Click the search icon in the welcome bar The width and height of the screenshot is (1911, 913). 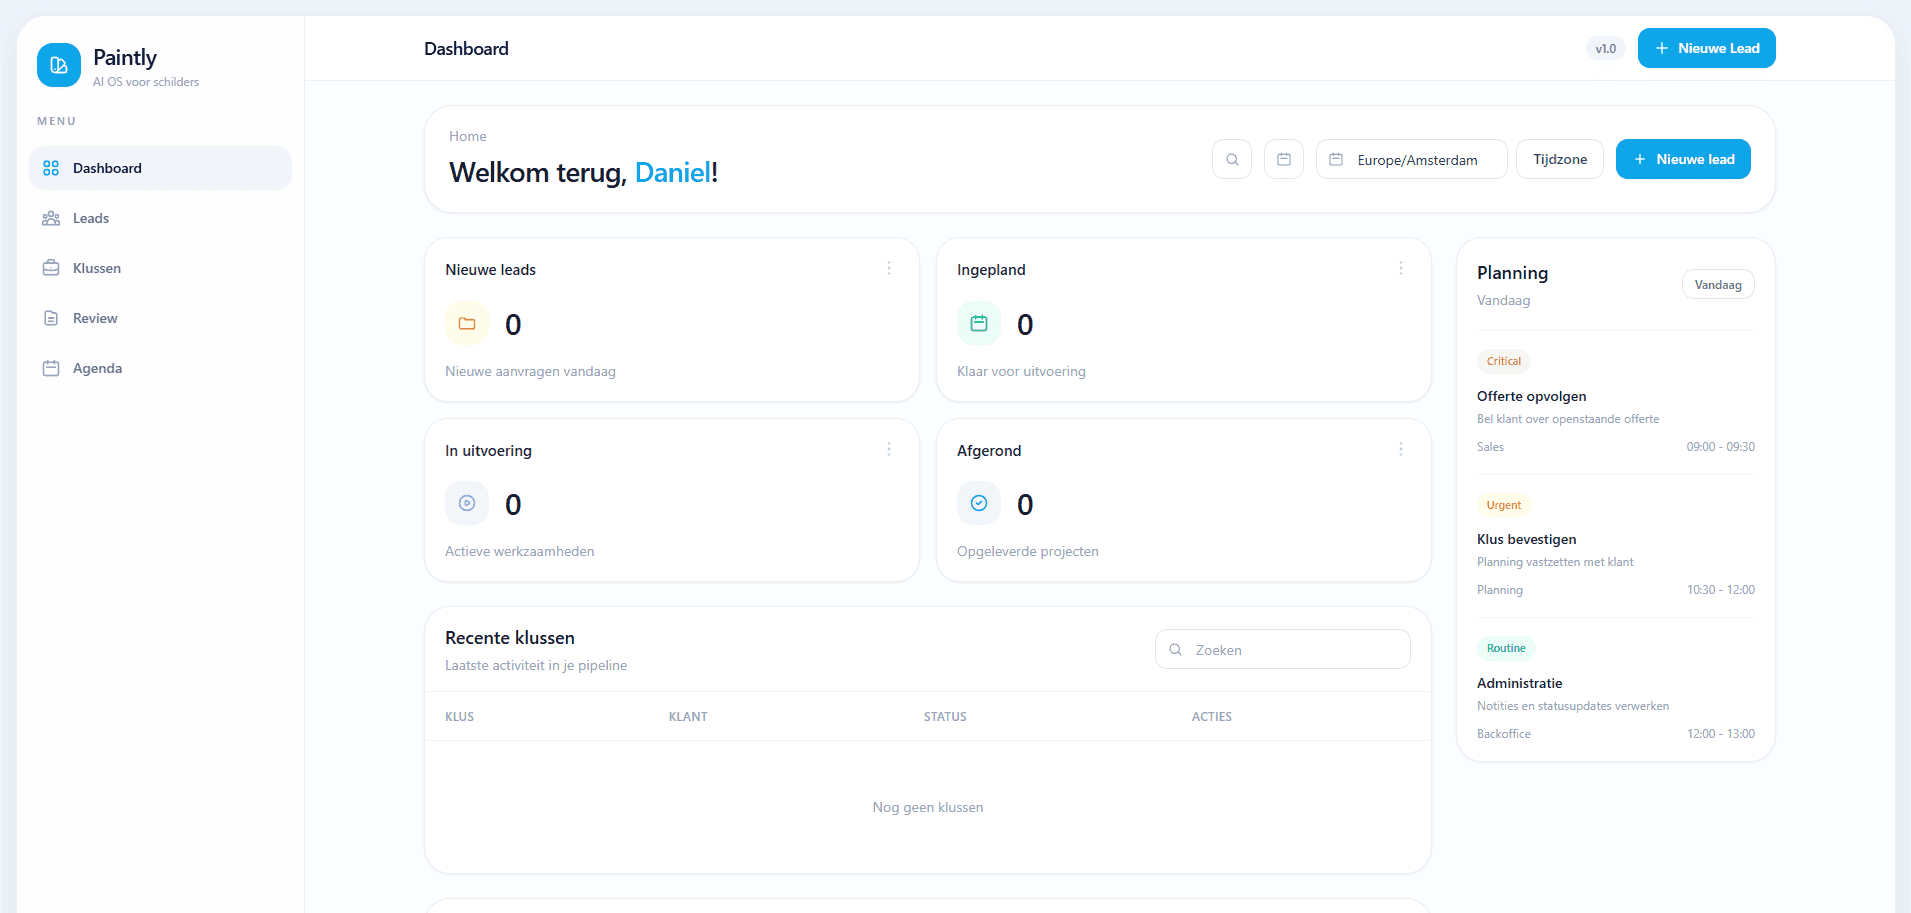coord(1232,159)
